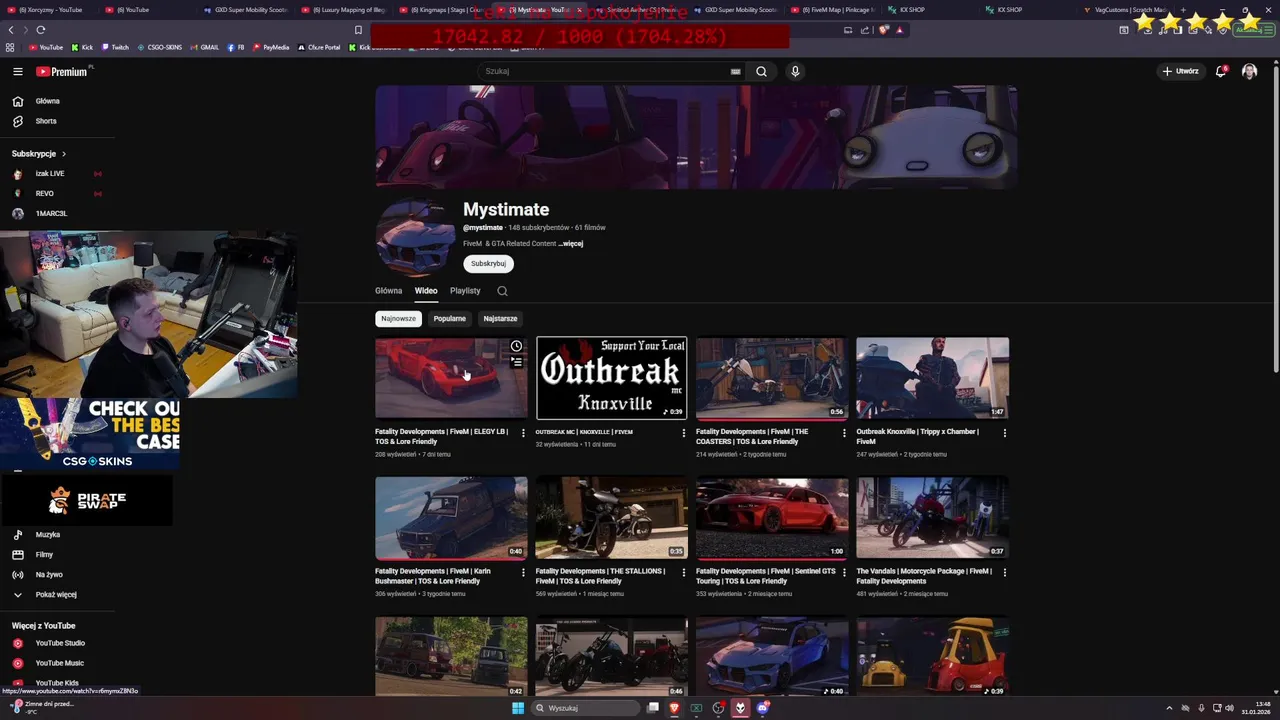The width and height of the screenshot is (1280, 720).
Task: Open Brave from the taskbar
Action: [x=675, y=708]
